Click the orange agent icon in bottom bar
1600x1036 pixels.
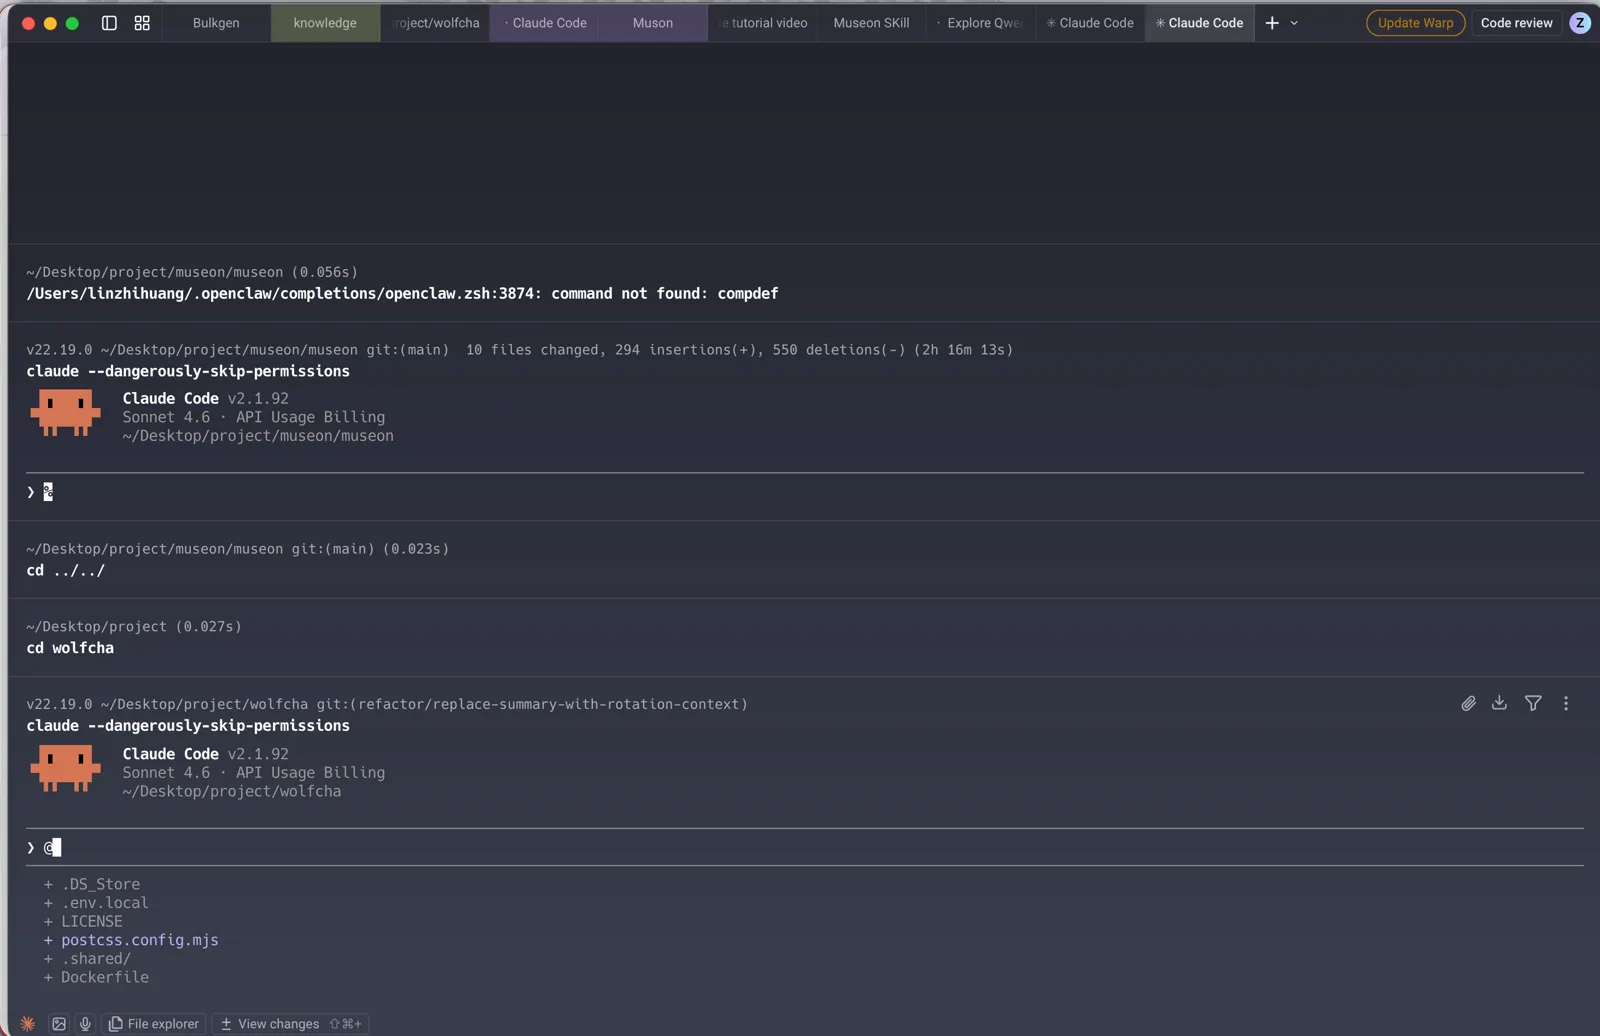[28, 1024]
